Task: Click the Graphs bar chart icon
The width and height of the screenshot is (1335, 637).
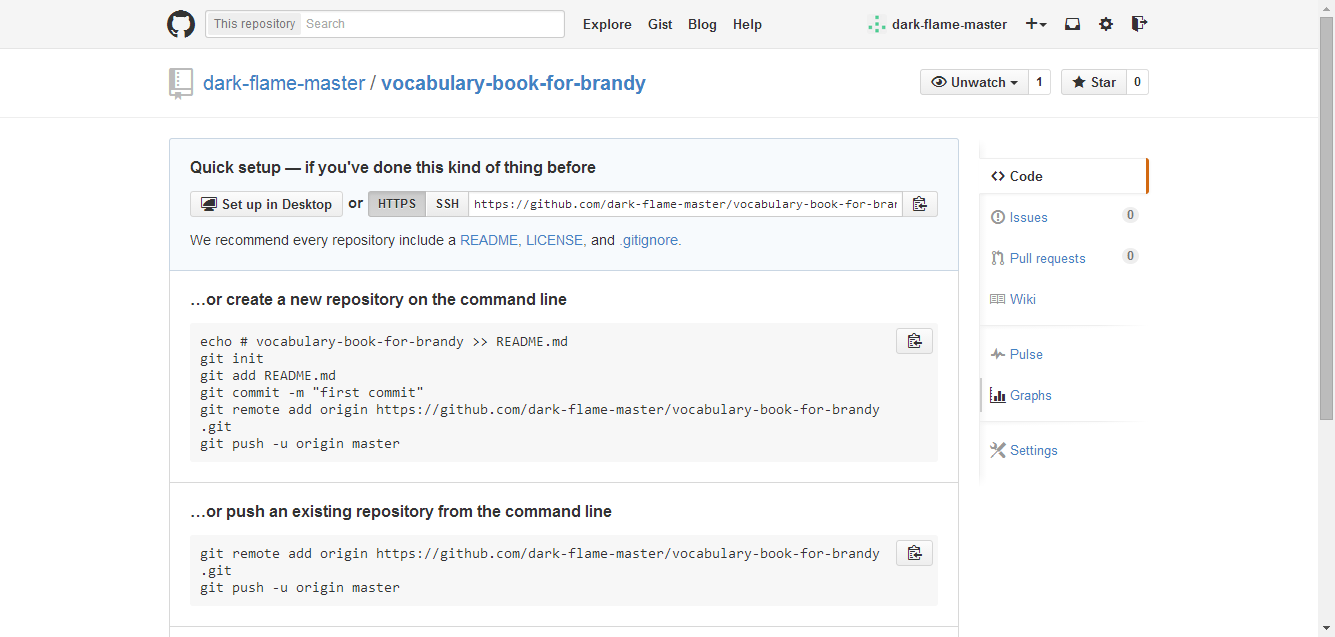Action: pyautogui.click(x=998, y=395)
